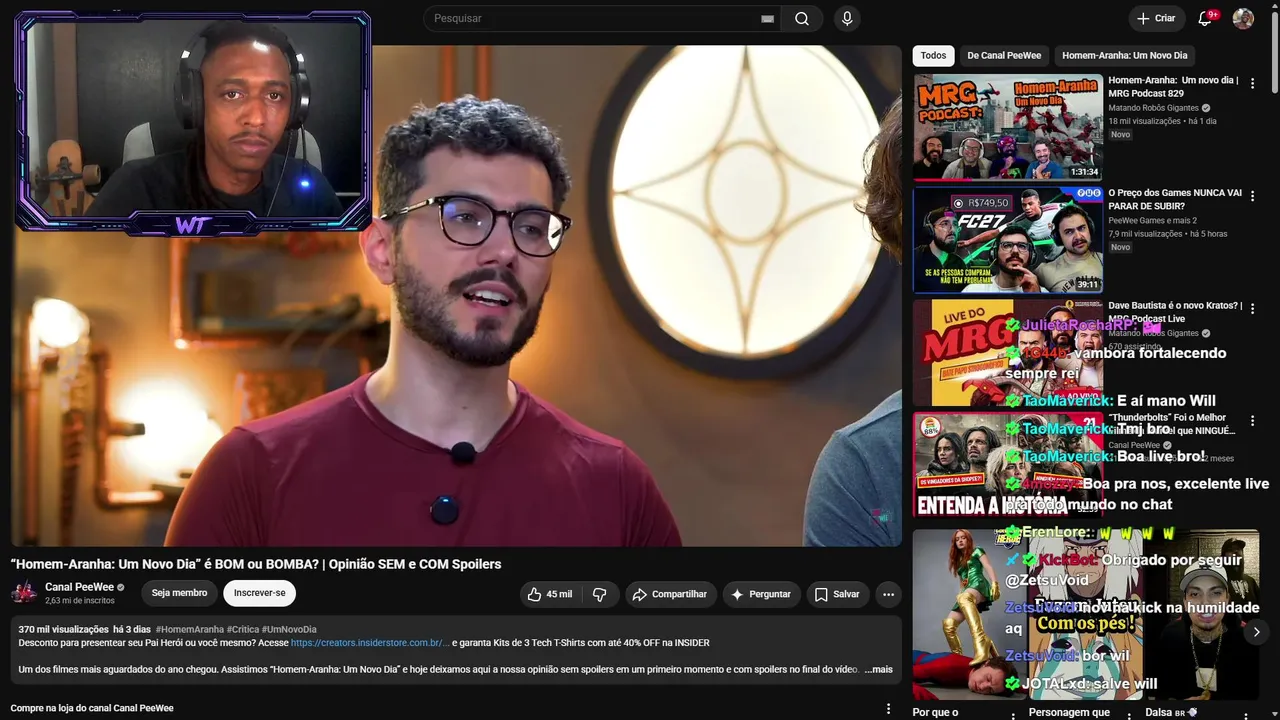
Task: Open options for MRG Podcast 829 video
Action: click(1252, 83)
